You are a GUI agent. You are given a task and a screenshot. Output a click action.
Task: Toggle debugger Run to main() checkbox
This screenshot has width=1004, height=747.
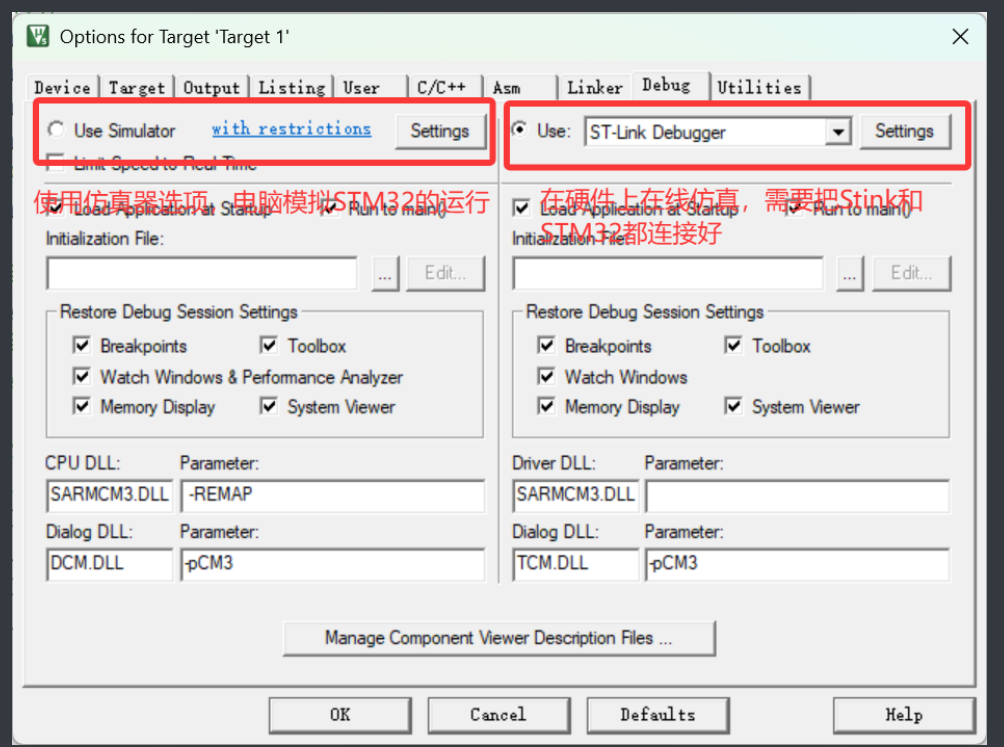tap(795, 208)
